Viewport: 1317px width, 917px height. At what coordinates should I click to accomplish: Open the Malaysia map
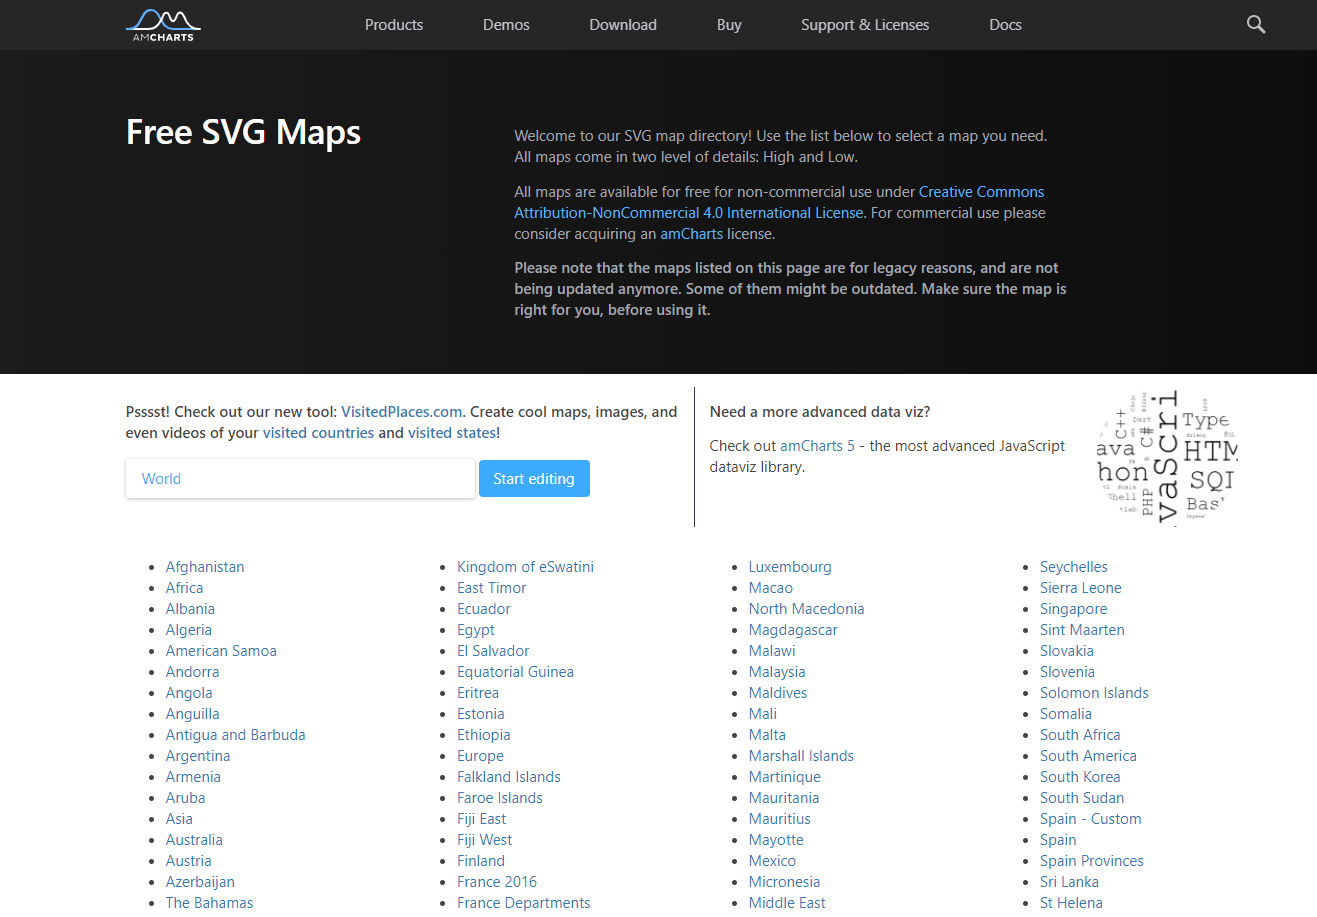[x=777, y=672]
